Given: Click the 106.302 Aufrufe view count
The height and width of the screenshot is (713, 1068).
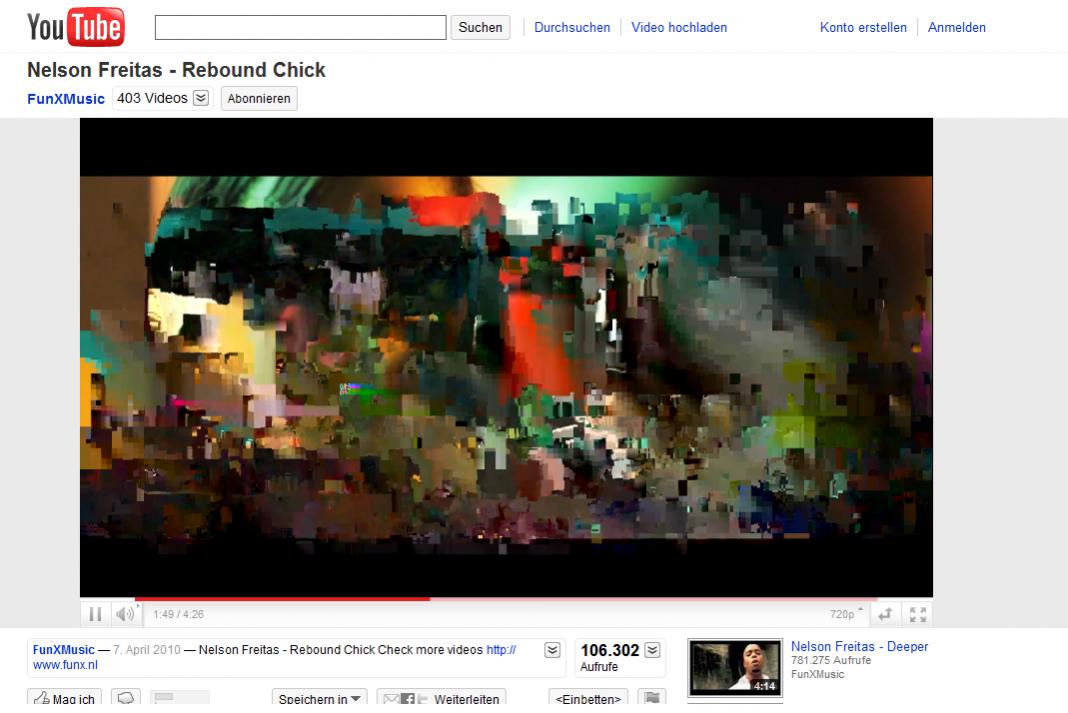Looking at the screenshot, I should [610, 657].
